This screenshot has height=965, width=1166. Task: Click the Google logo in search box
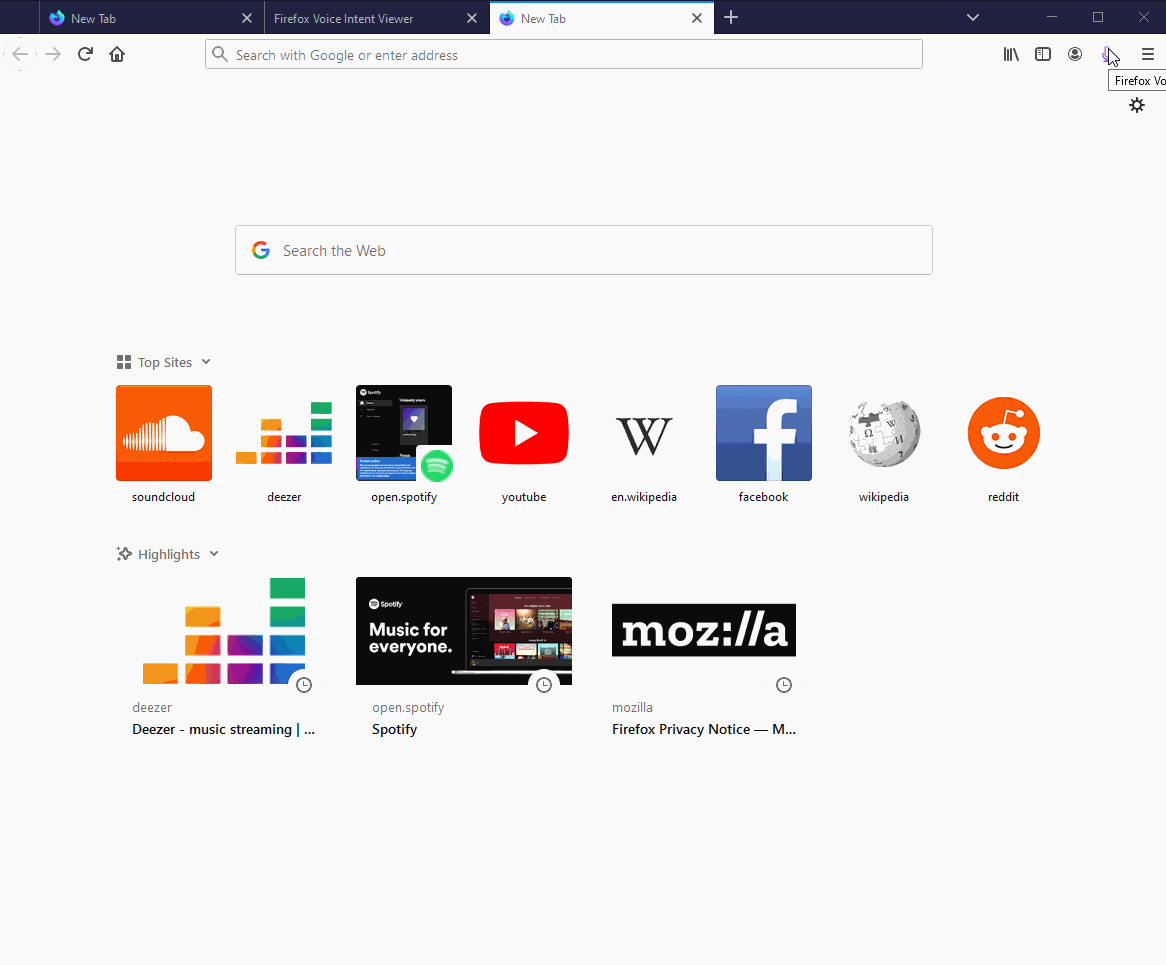click(260, 251)
